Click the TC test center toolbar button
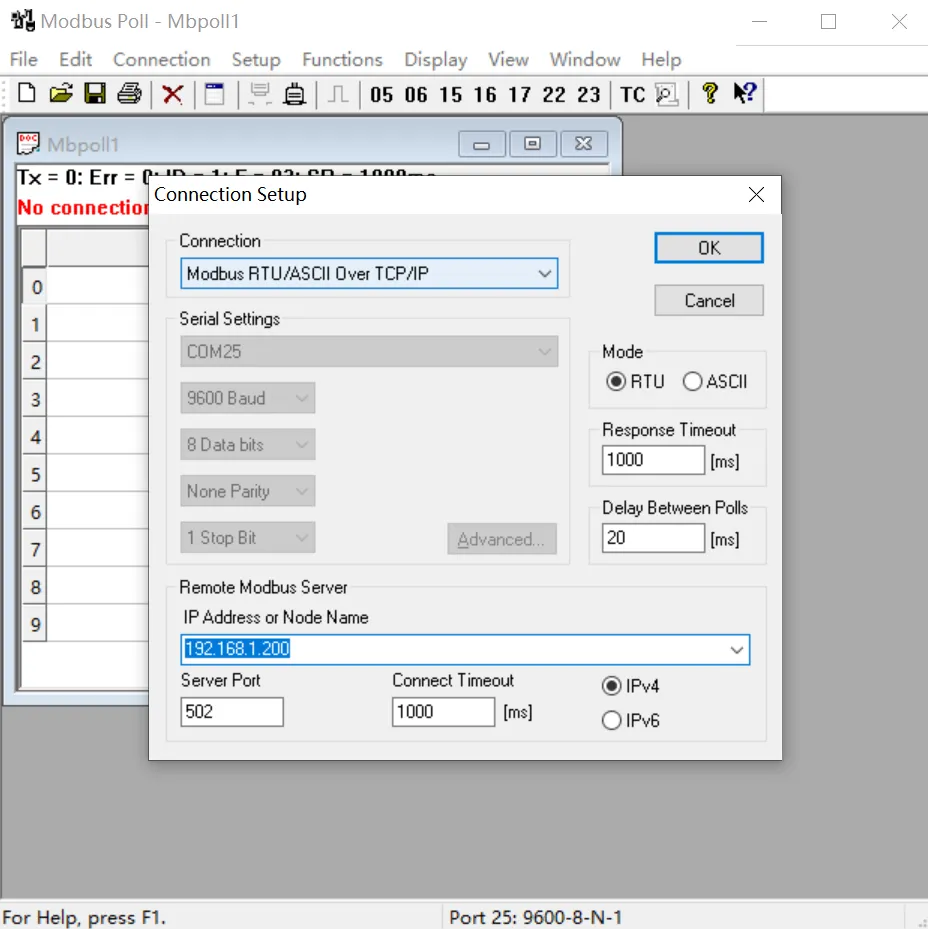This screenshot has width=928, height=929. tap(632, 94)
